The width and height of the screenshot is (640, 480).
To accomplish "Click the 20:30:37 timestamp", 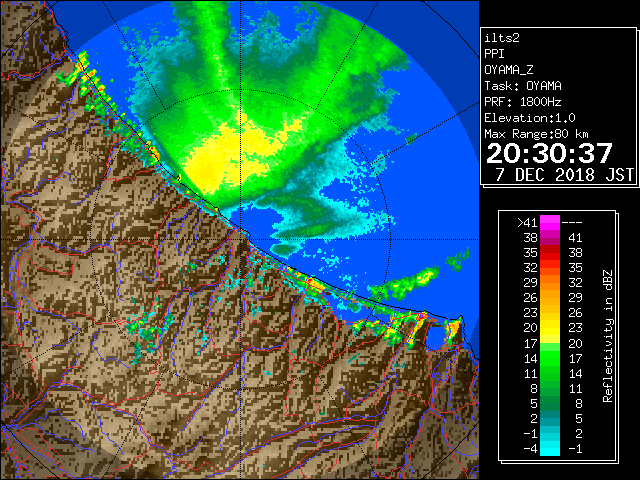I will (x=549, y=153).
